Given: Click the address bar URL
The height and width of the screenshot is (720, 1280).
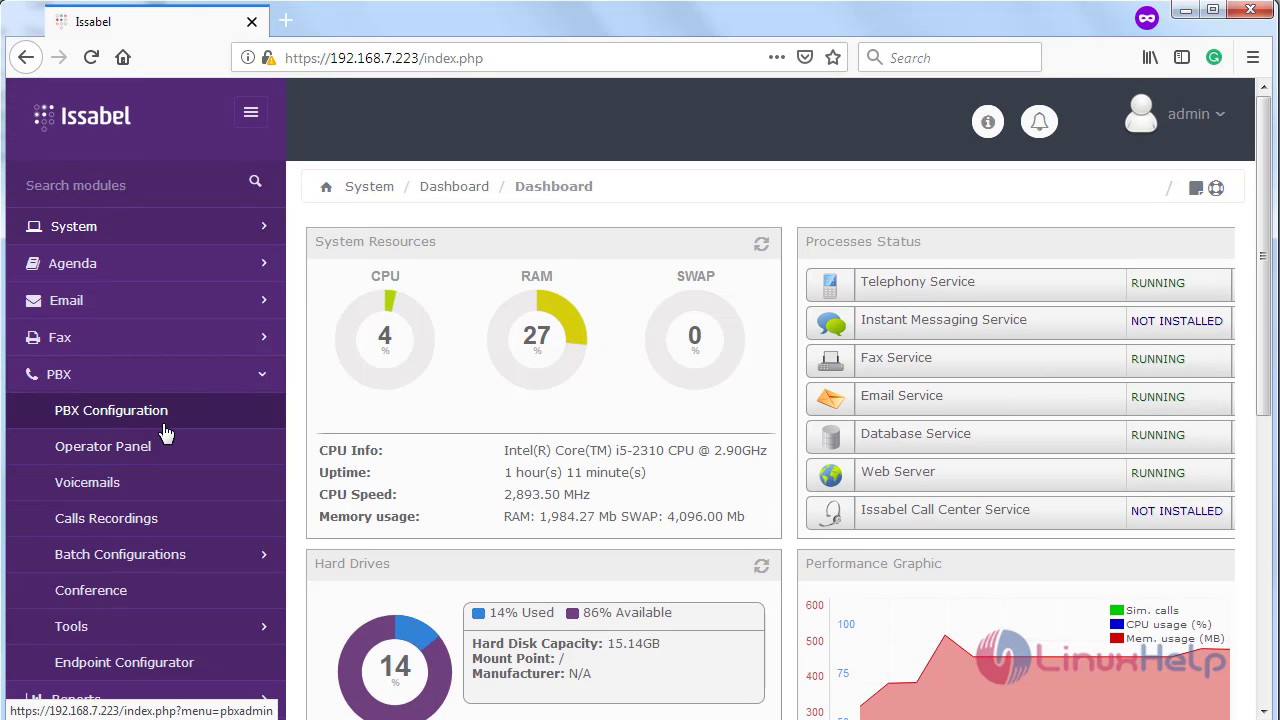Looking at the screenshot, I should point(384,58).
